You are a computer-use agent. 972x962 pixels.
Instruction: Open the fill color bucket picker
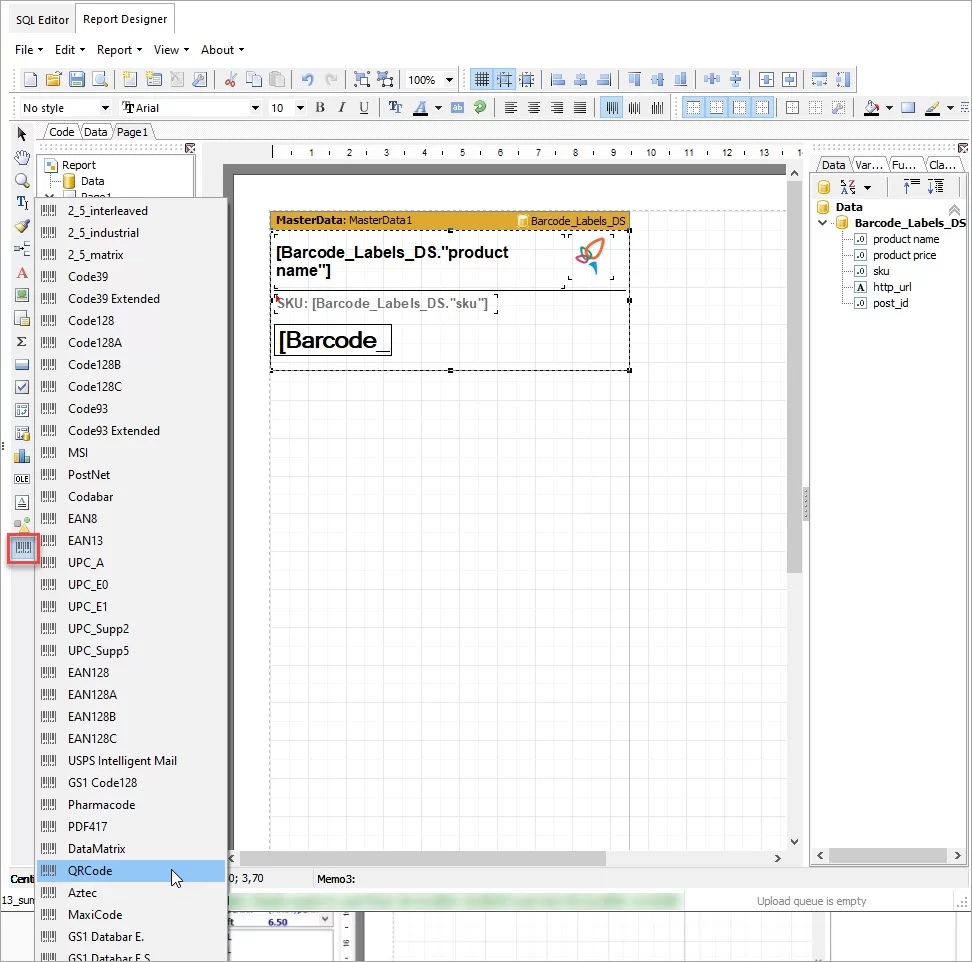click(x=871, y=108)
